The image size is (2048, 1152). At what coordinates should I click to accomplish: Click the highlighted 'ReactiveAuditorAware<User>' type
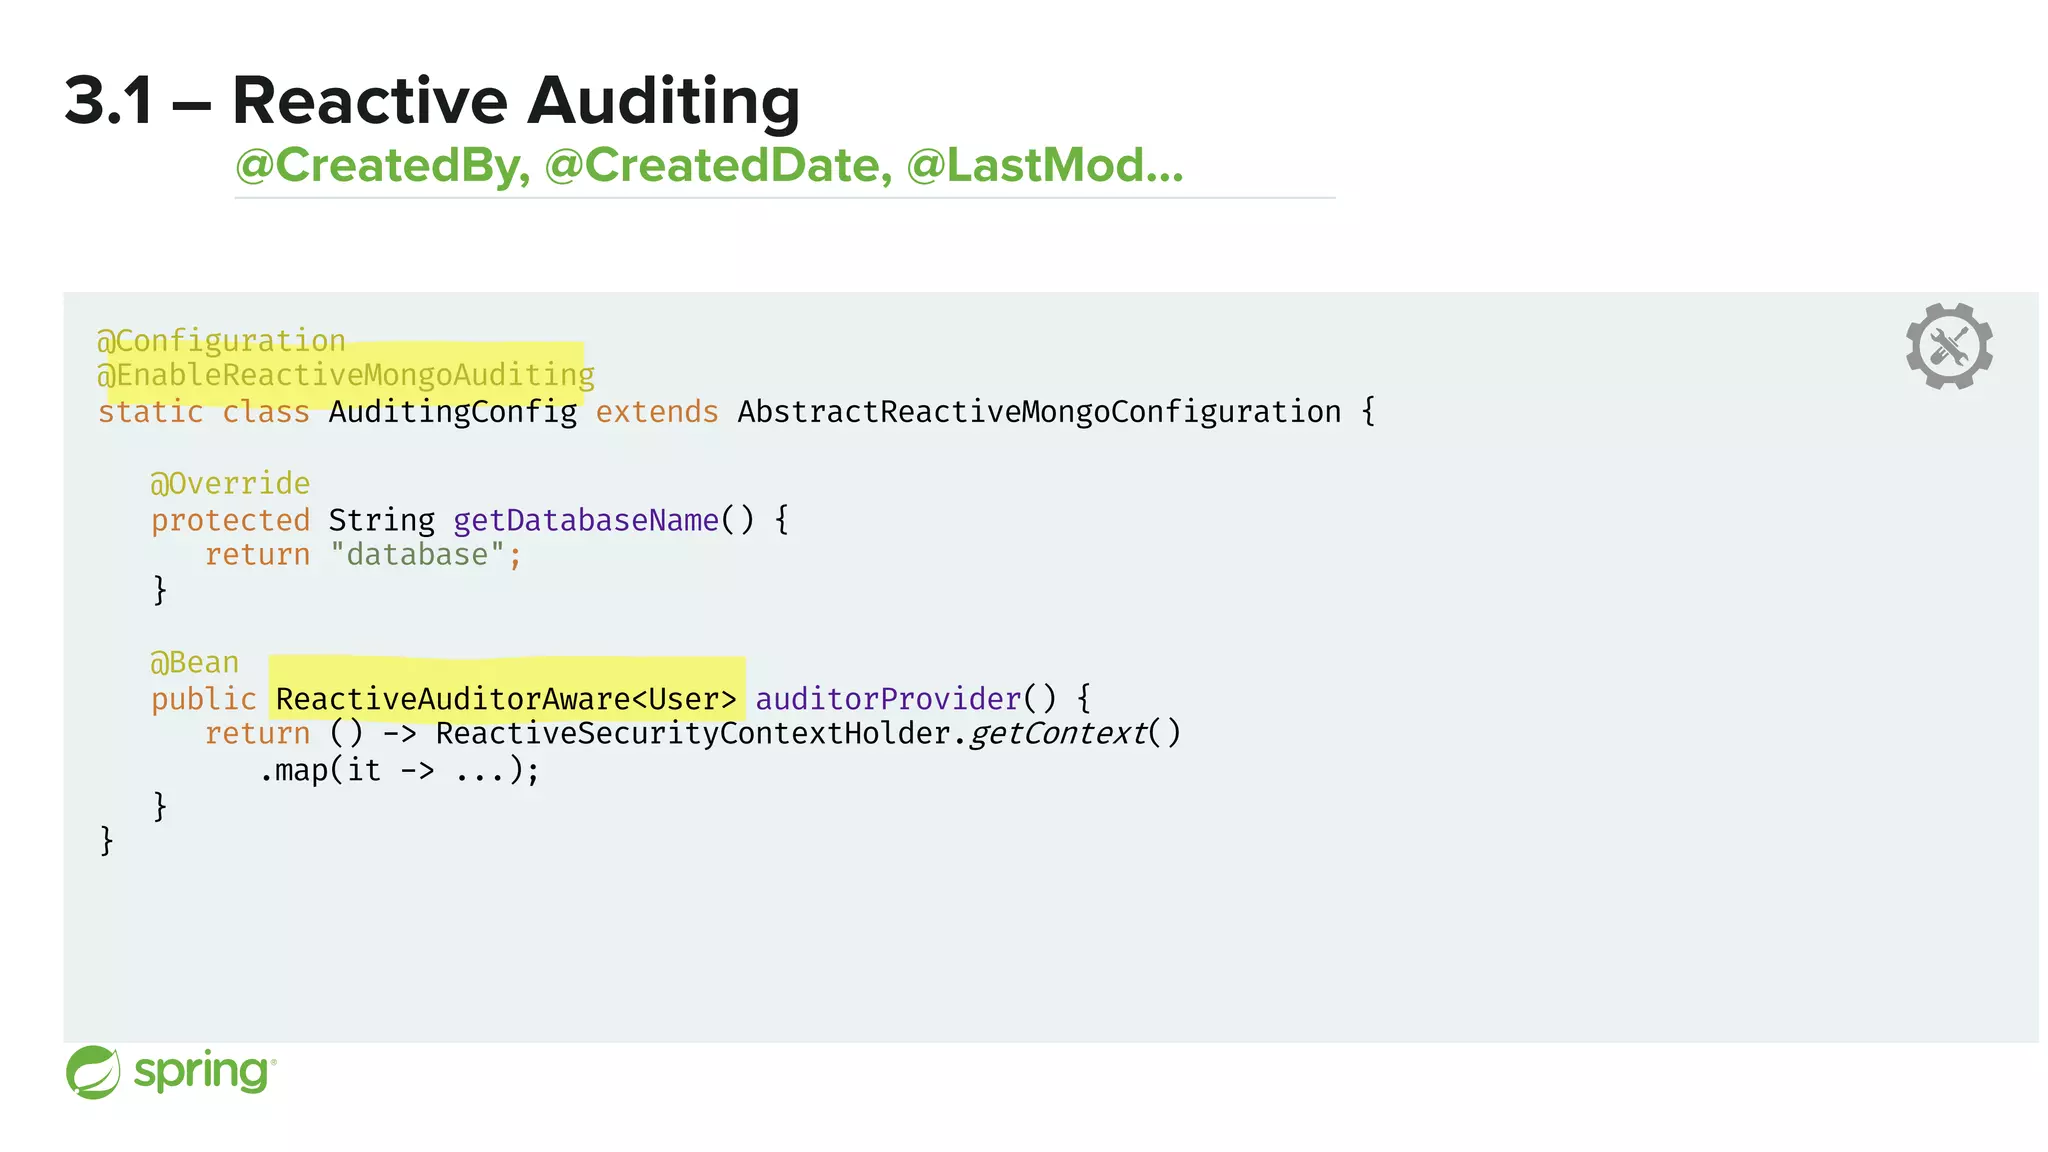pyautogui.click(x=506, y=698)
